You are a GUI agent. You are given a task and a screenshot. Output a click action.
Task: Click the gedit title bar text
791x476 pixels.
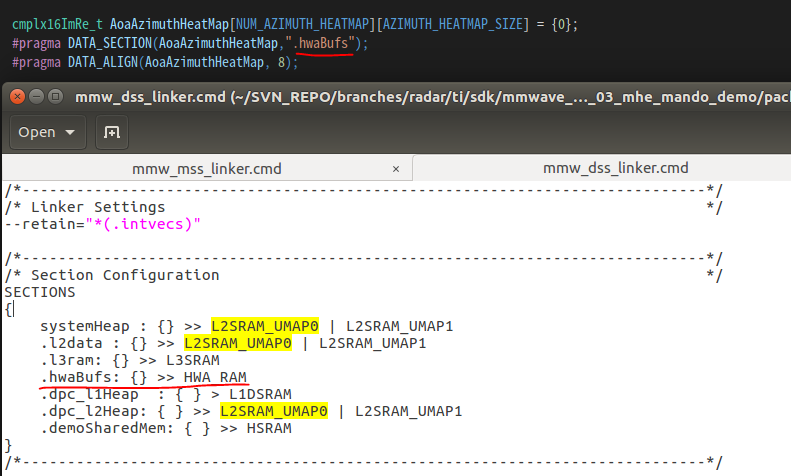coord(433,97)
